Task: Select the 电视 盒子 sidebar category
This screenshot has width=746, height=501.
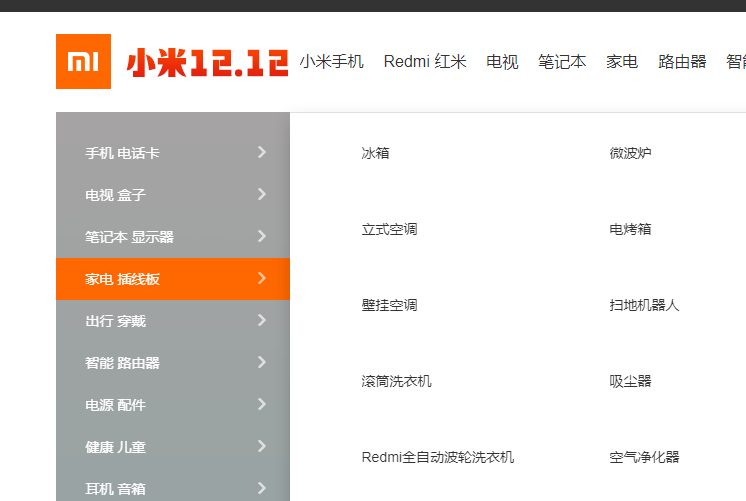Action: [173, 195]
